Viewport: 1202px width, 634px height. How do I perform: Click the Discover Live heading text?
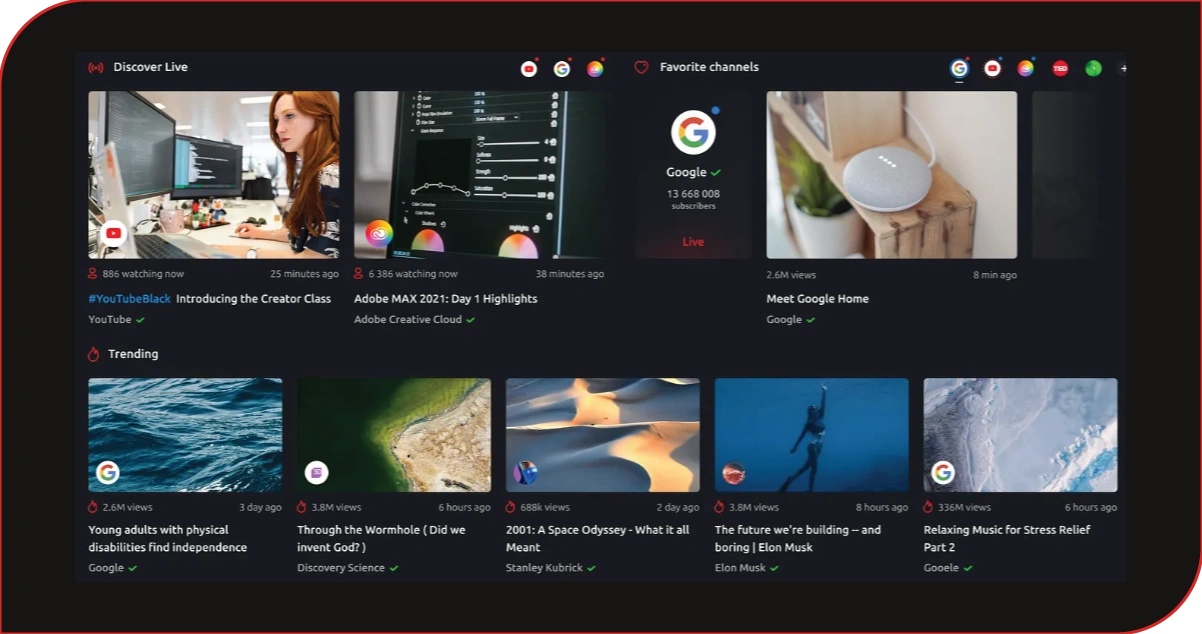point(151,67)
